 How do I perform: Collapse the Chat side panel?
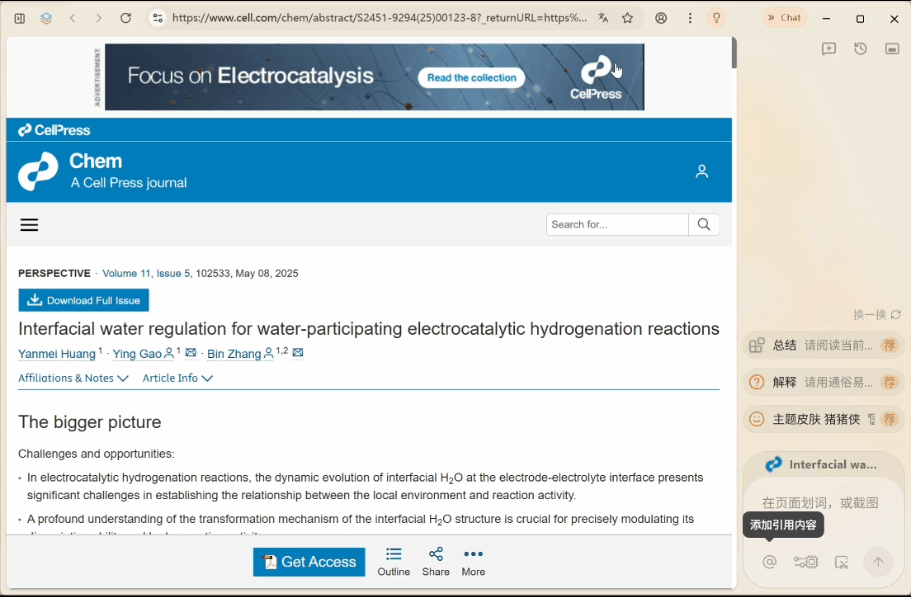[x=784, y=18]
